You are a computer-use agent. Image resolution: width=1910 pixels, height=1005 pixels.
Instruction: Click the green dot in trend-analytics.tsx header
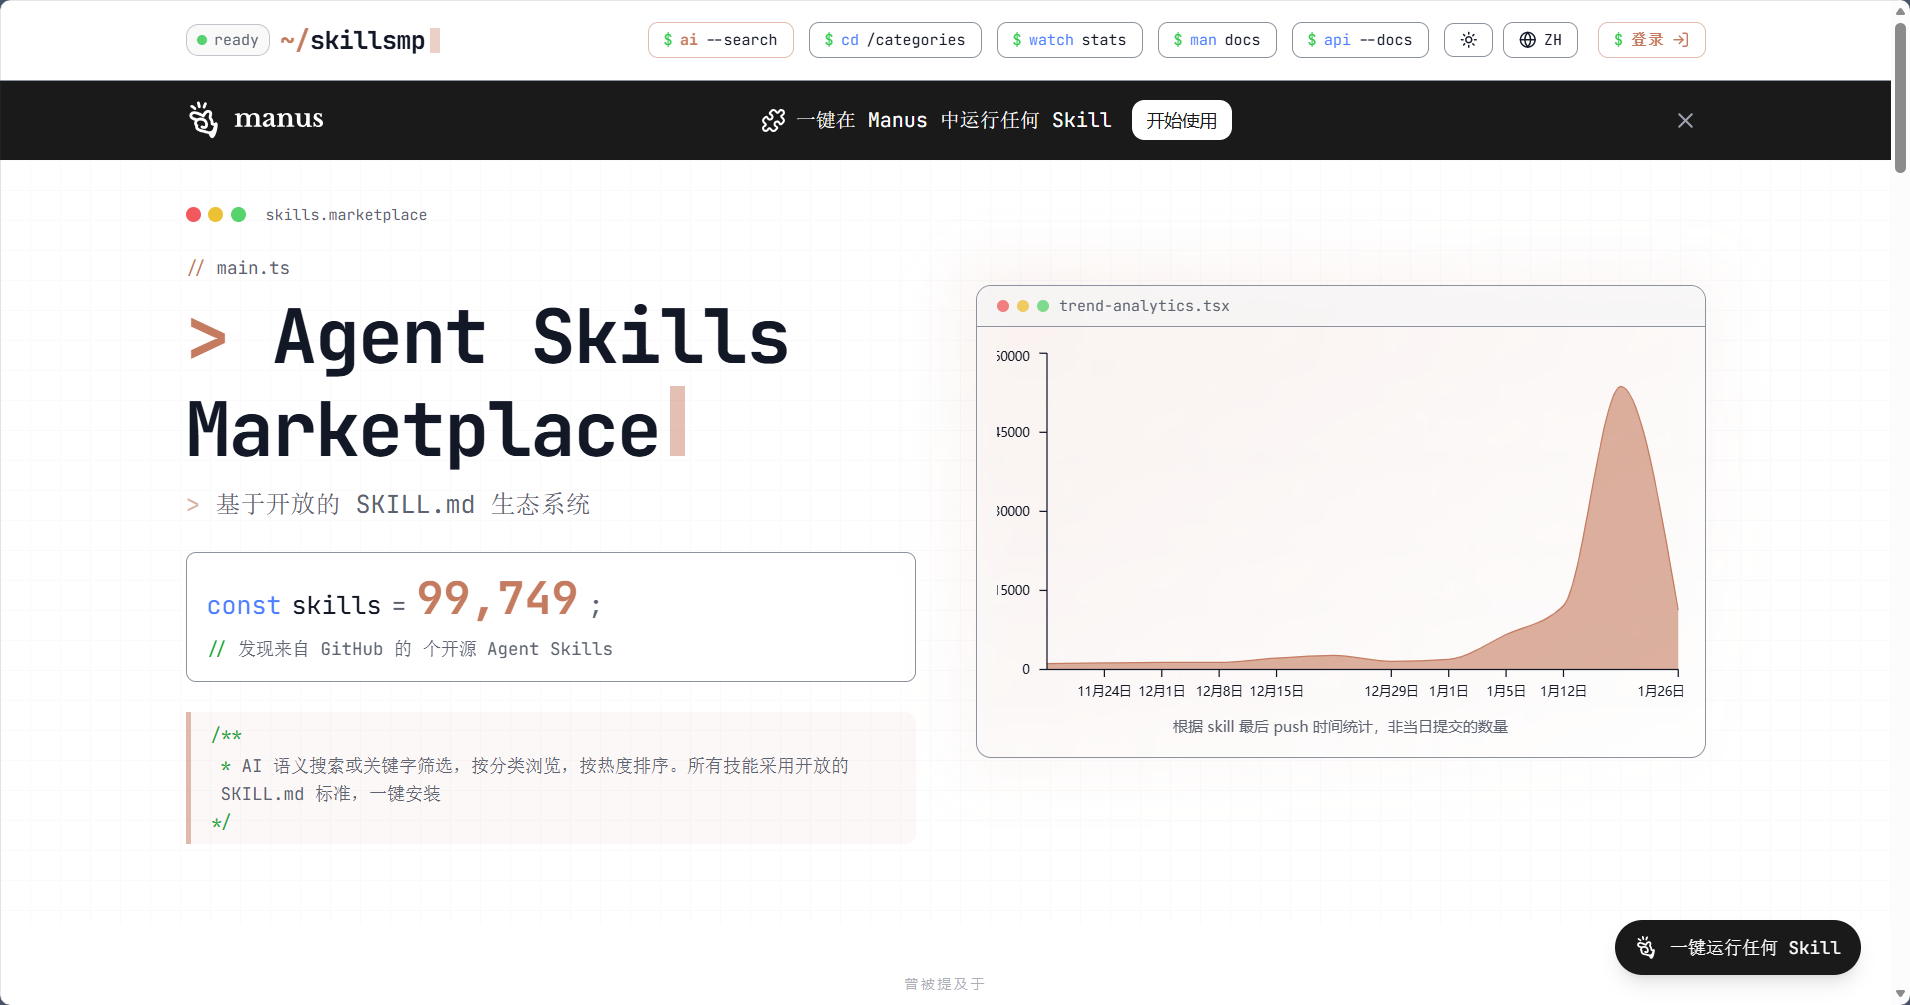tap(1043, 306)
